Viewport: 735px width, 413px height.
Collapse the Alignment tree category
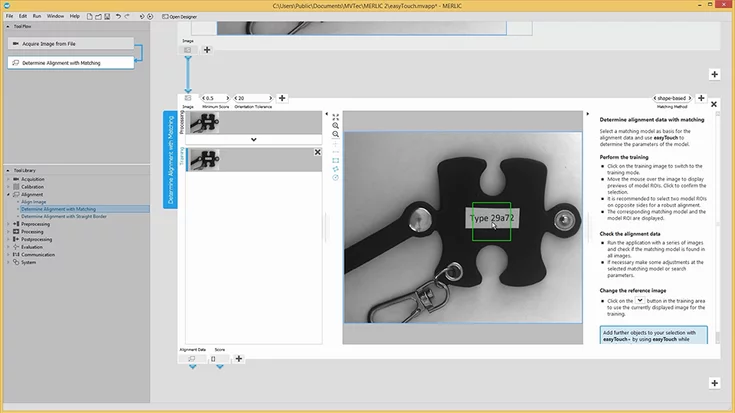(x=9, y=194)
